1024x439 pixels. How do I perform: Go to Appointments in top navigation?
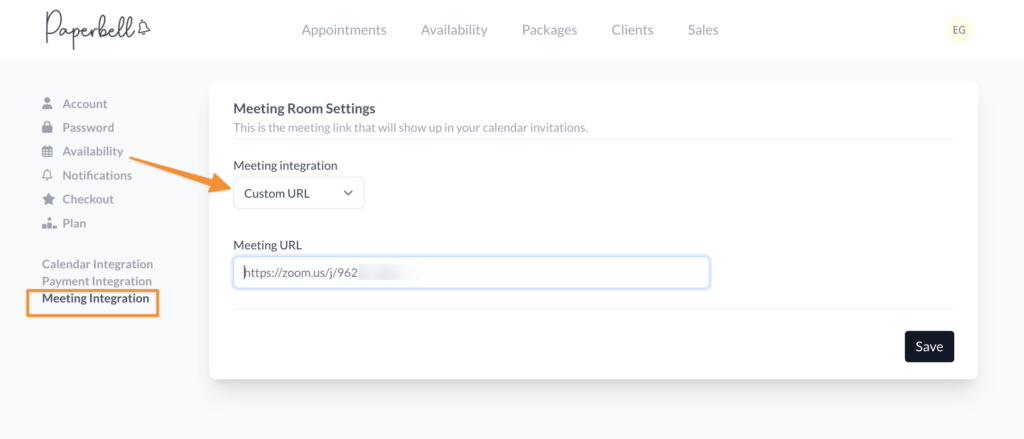coord(344,30)
